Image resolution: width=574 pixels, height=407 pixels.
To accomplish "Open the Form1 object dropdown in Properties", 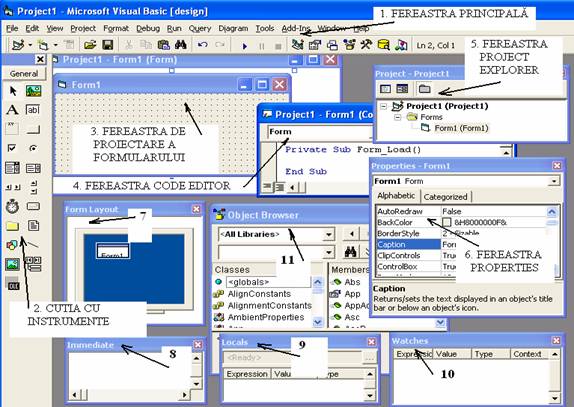I will pos(554,181).
